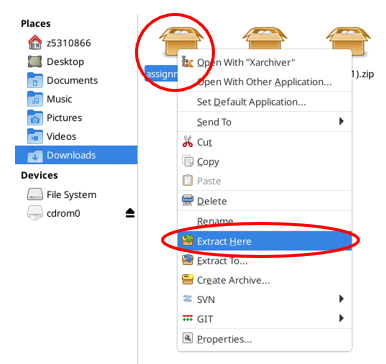This screenshot has height=364, width=386.
Task: Open cdrom0 under Devices
Action: pos(76,213)
